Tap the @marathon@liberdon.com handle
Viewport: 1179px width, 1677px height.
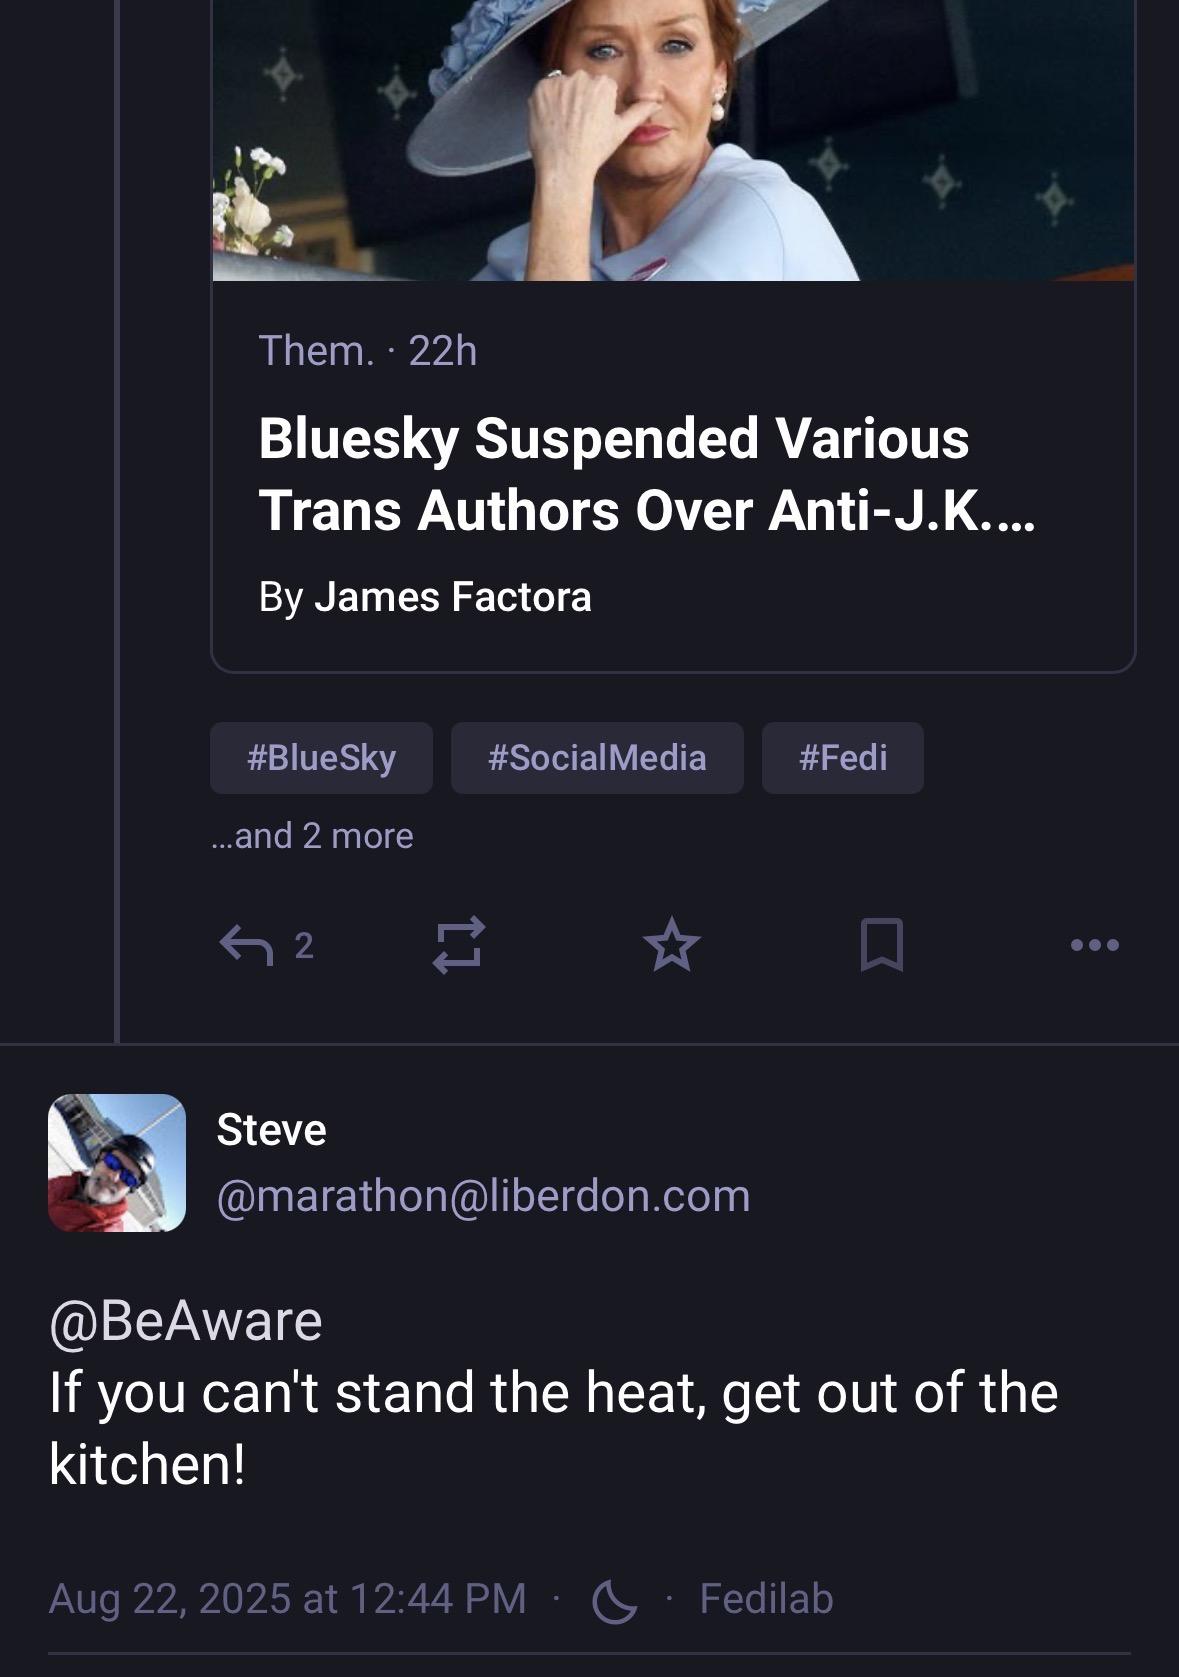click(x=483, y=1196)
